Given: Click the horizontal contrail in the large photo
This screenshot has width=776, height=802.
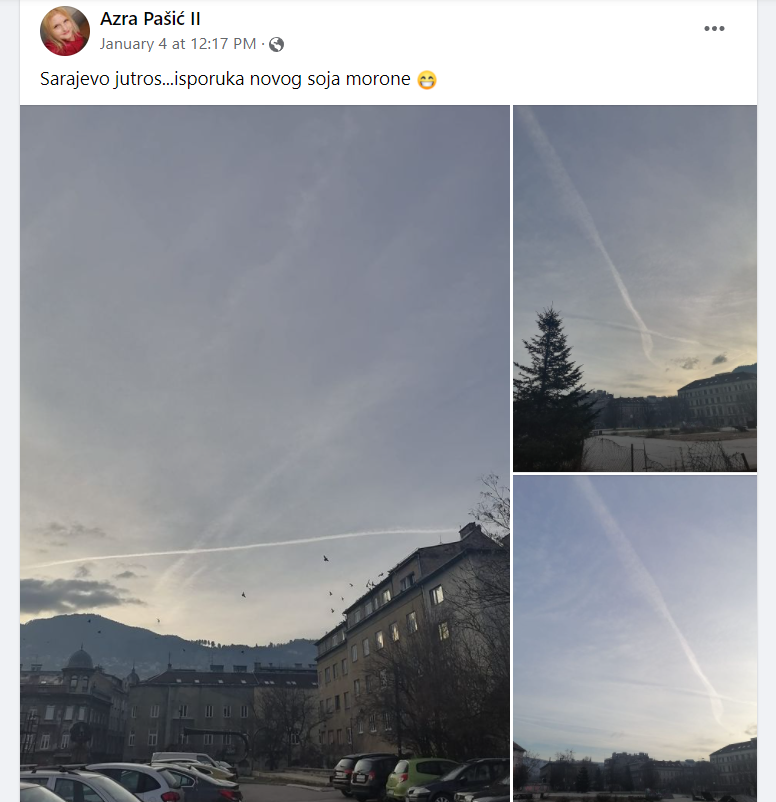Looking at the screenshot, I should coord(240,547).
